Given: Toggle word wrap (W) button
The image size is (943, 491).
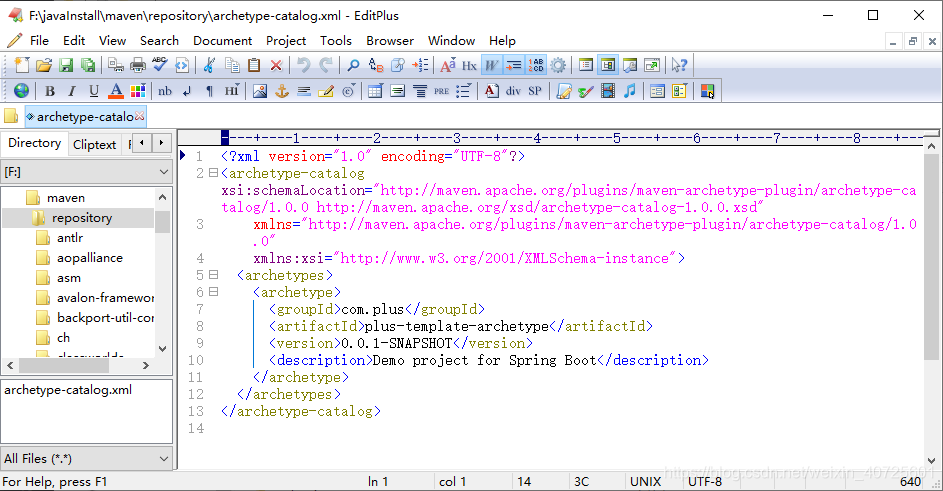Looking at the screenshot, I should 491,65.
